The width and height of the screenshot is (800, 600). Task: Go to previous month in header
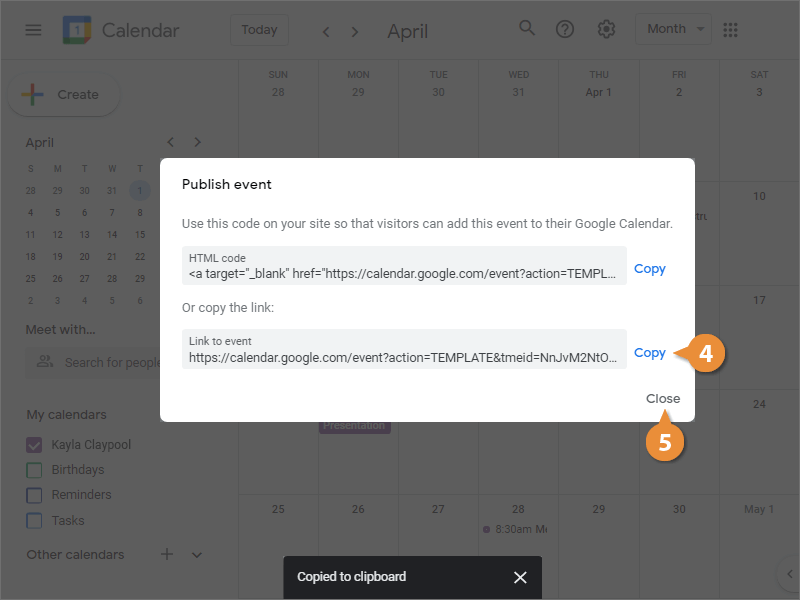tap(326, 31)
